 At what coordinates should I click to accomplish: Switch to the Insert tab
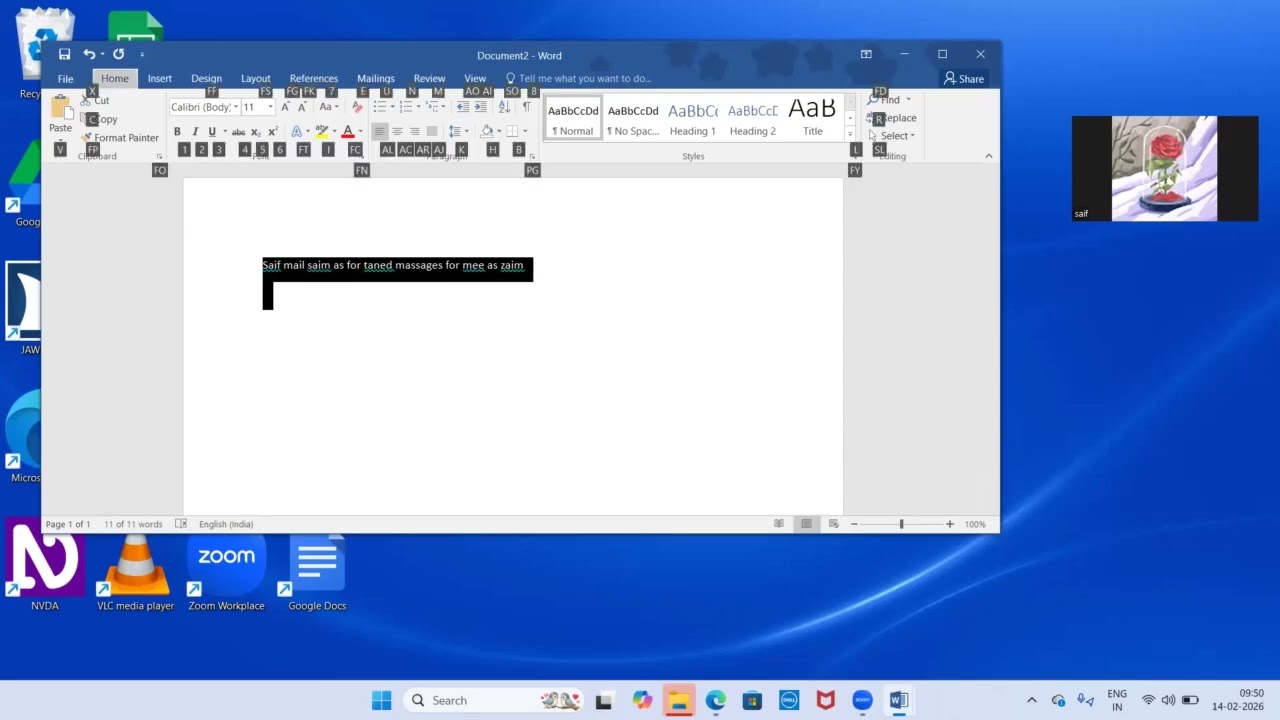[160, 78]
